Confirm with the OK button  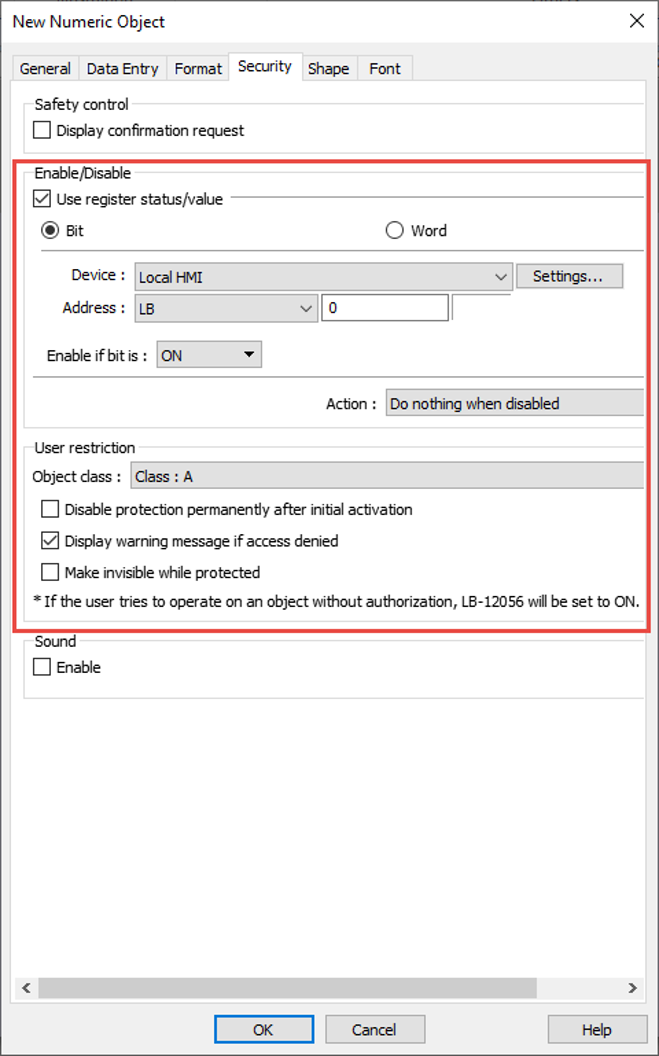264,1029
